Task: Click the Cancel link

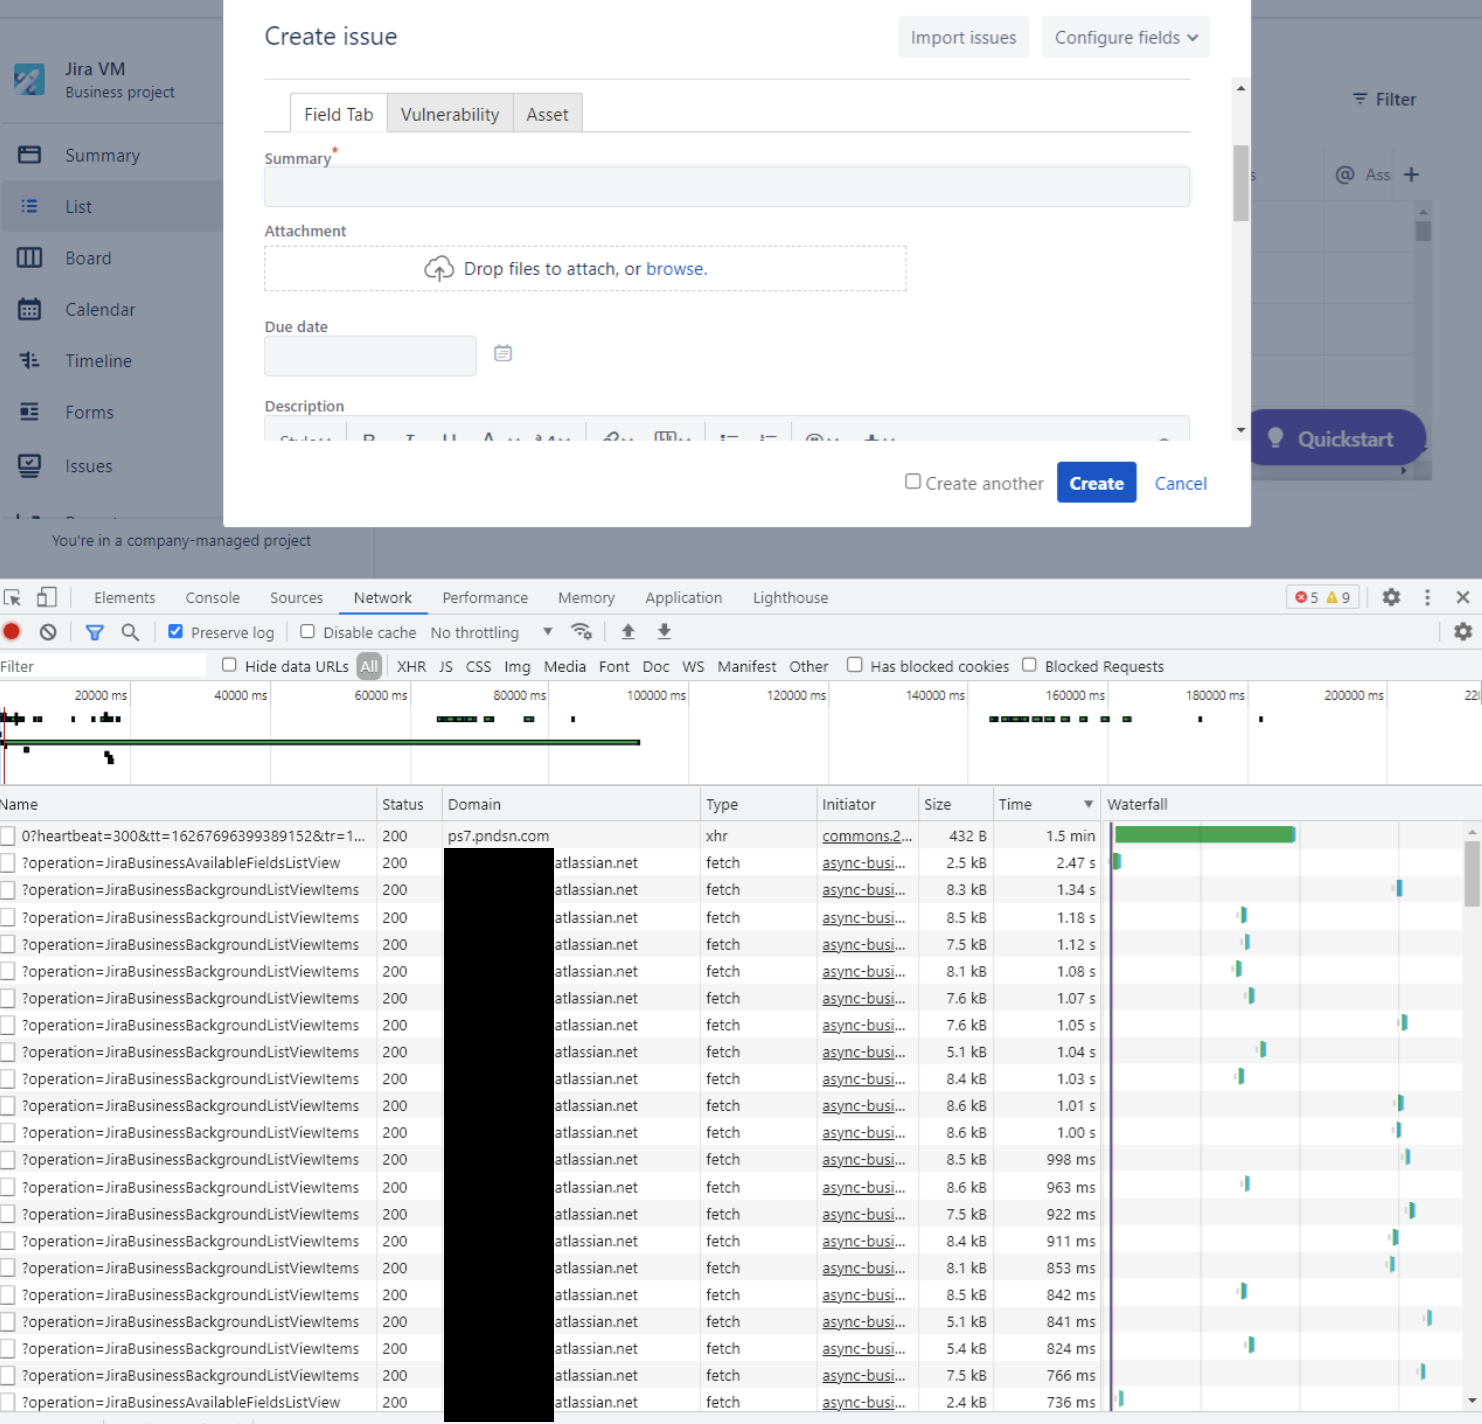Action: tap(1181, 483)
